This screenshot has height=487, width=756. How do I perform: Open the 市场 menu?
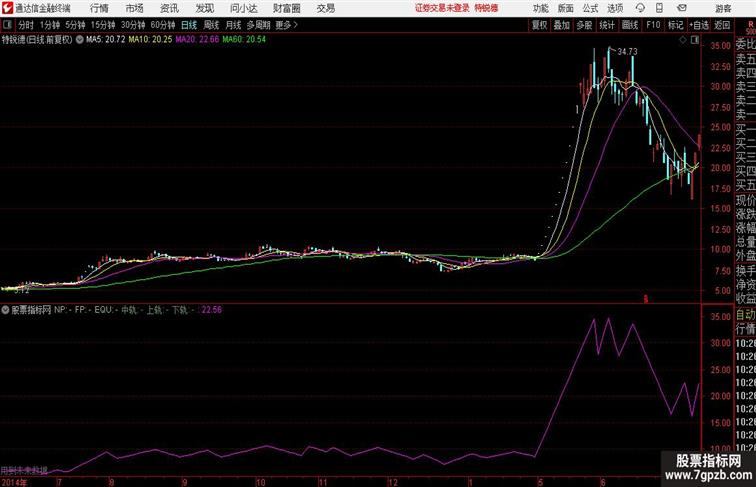pos(135,8)
